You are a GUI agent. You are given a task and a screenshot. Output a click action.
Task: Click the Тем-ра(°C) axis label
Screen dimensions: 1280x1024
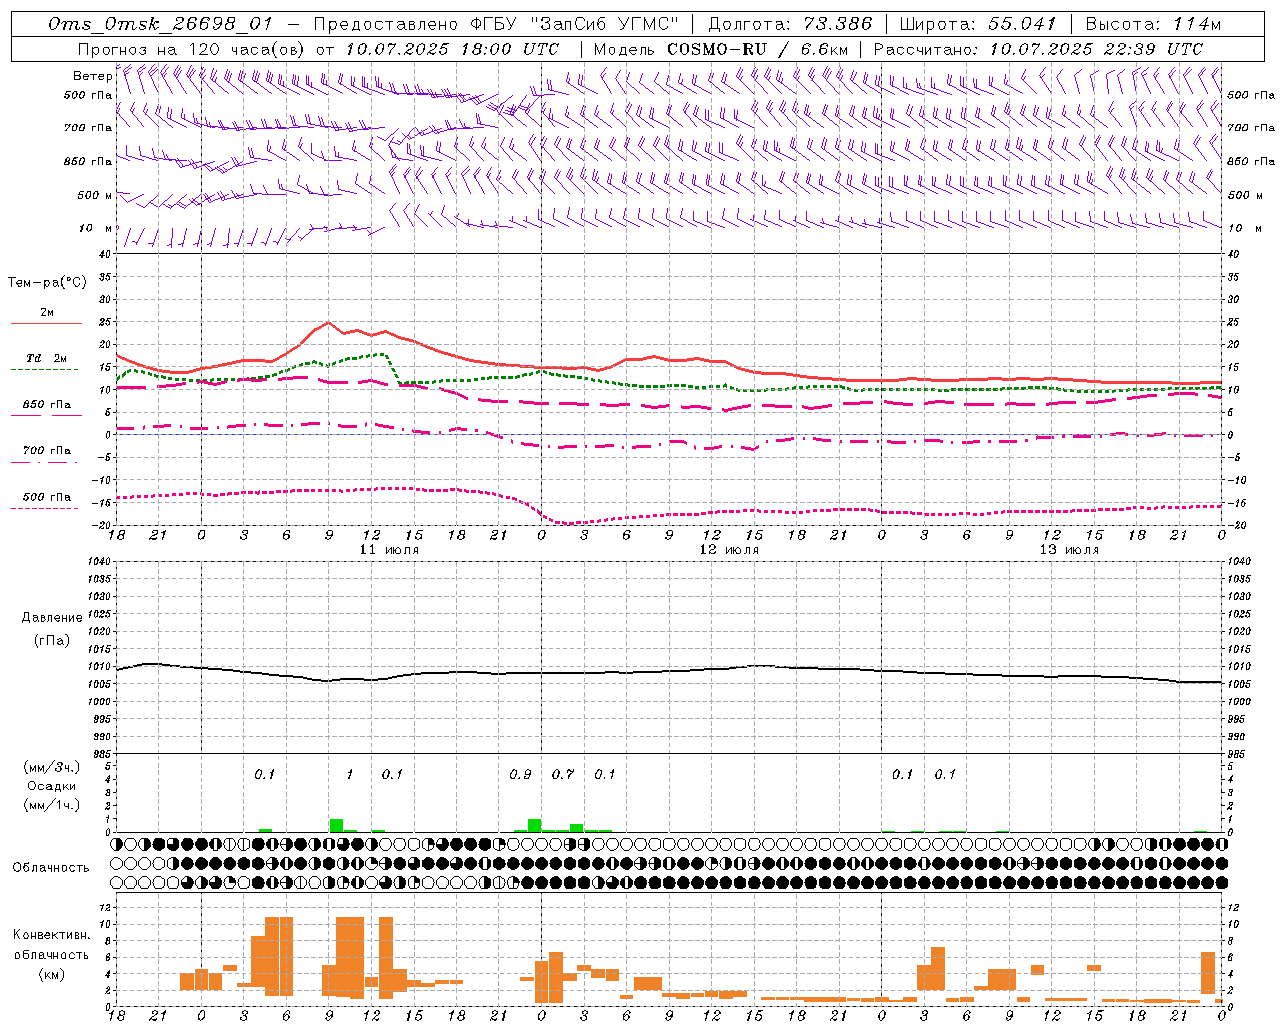[x=47, y=283]
